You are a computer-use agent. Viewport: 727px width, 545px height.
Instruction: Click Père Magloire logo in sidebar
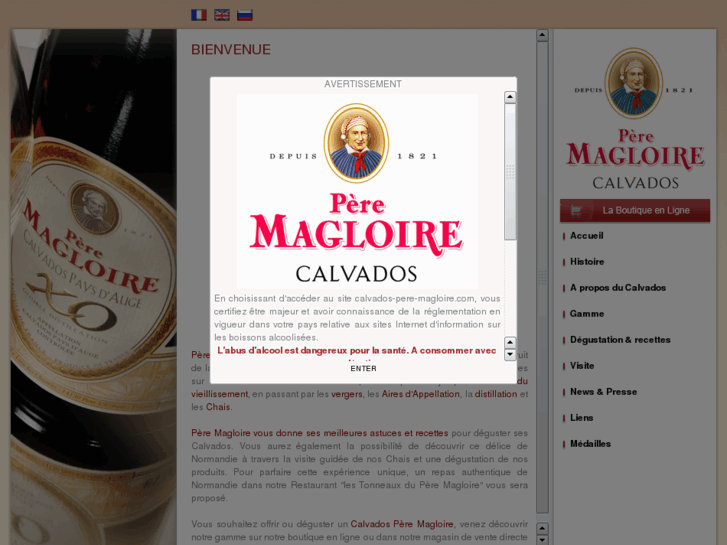pyautogui.click(x=635, y=118)
